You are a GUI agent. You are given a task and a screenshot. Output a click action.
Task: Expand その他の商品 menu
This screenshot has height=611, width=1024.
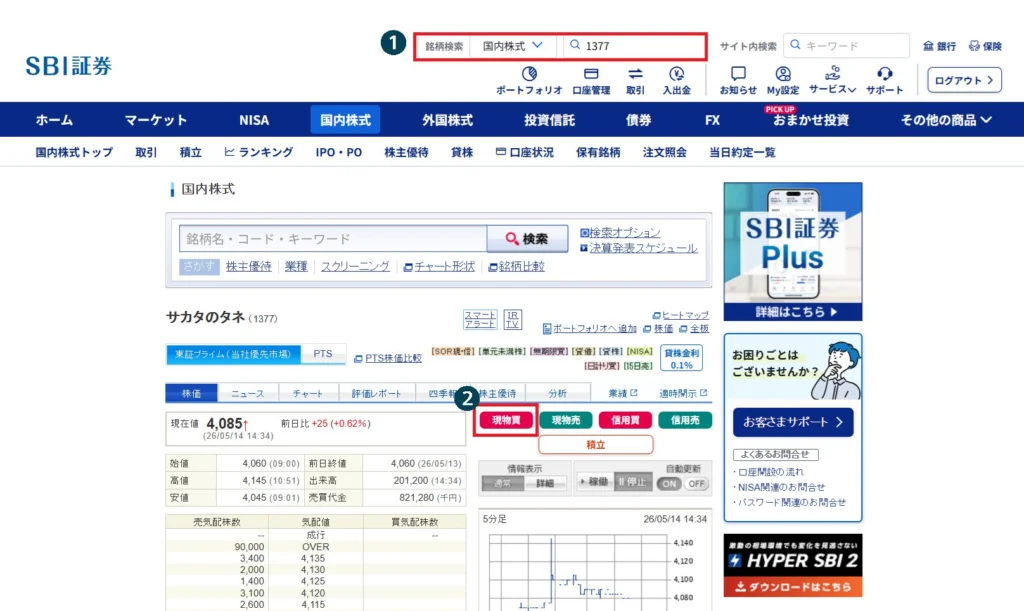pyautogui.click(x=946, y=119)
